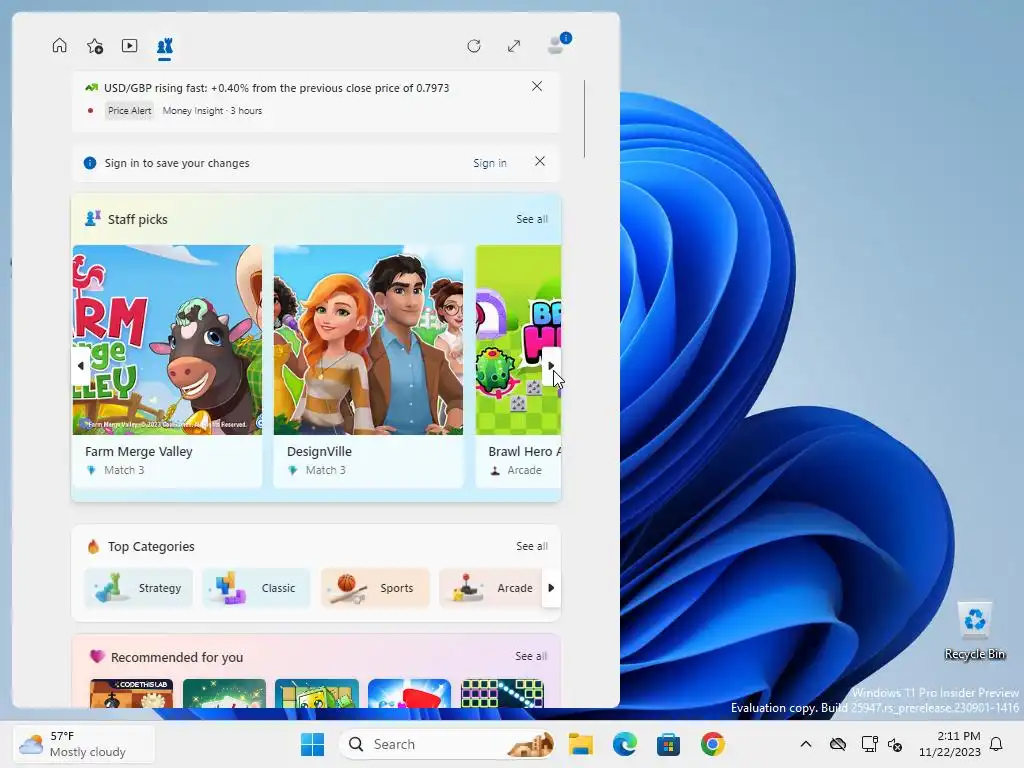
Task: Close the sign-in reminder banner
Action: (539, 161)
